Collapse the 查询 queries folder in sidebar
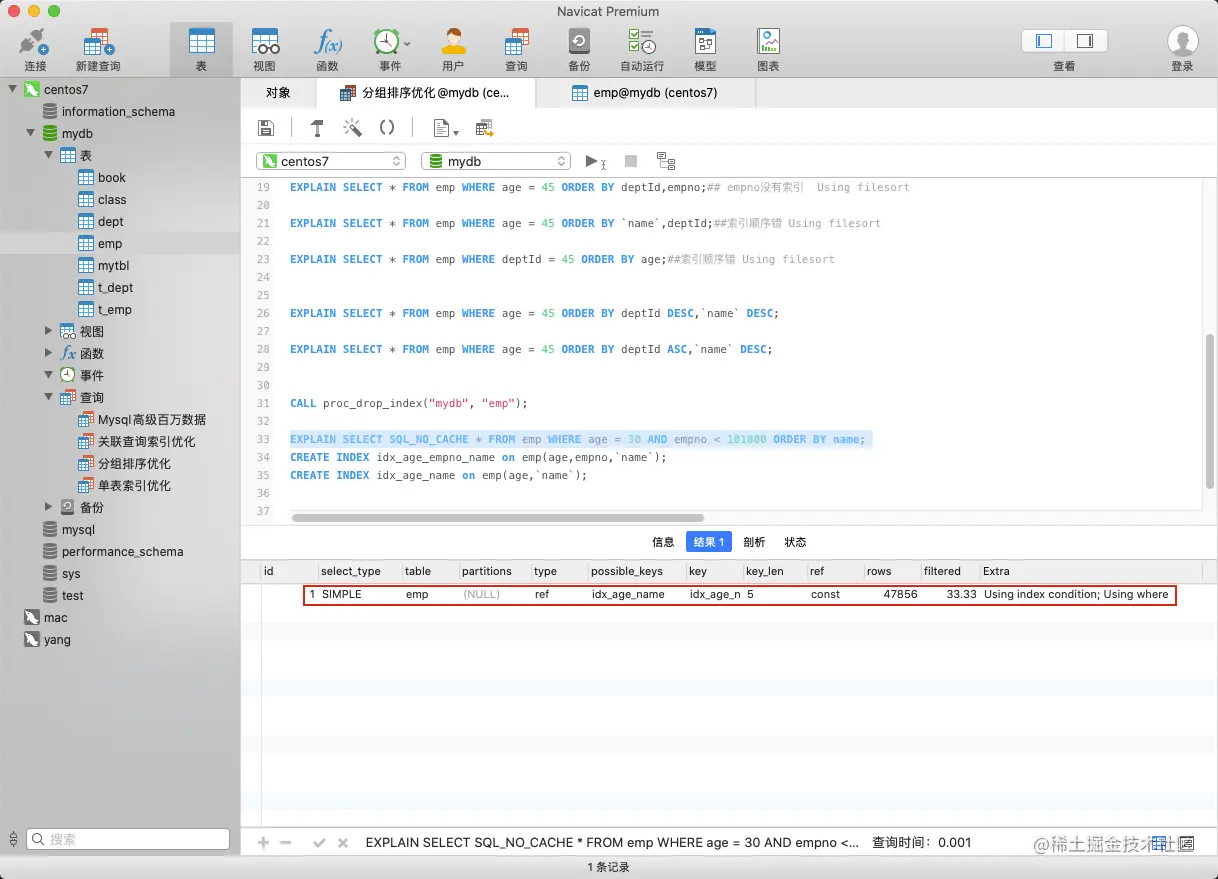 point(49,397)
